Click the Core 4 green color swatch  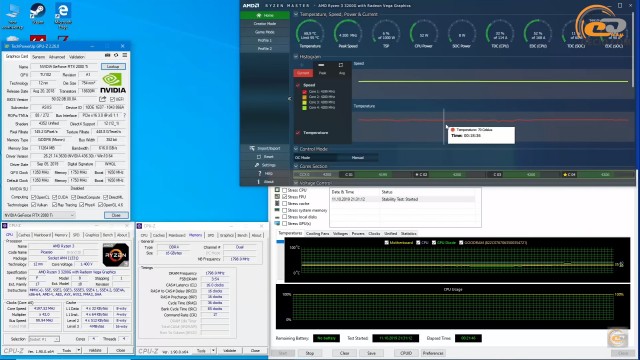click(x=304, y=108)
